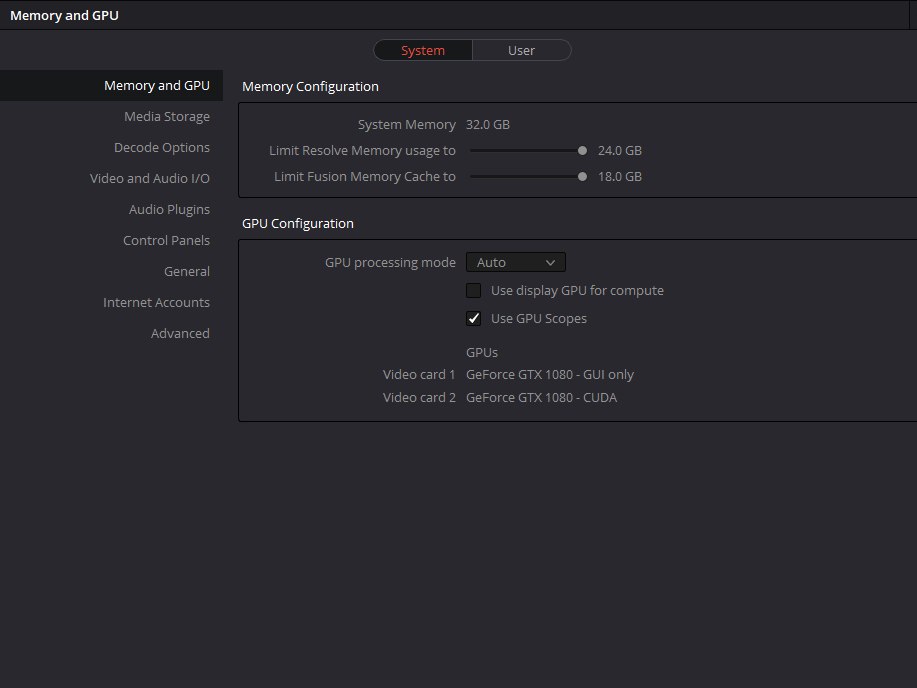The width and height of the screenshot is (917, 688).
Task: Click the Video card 2 label
Action: (x=419, y=398)
